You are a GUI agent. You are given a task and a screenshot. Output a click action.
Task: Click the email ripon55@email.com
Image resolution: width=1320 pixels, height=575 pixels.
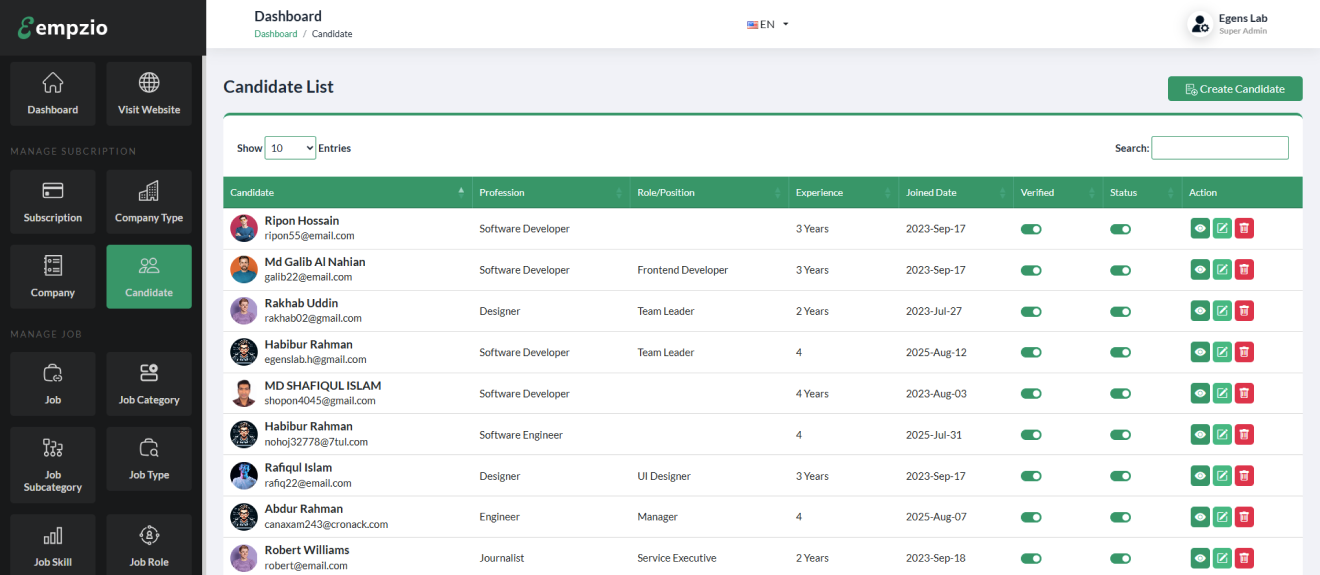[309, 236]
